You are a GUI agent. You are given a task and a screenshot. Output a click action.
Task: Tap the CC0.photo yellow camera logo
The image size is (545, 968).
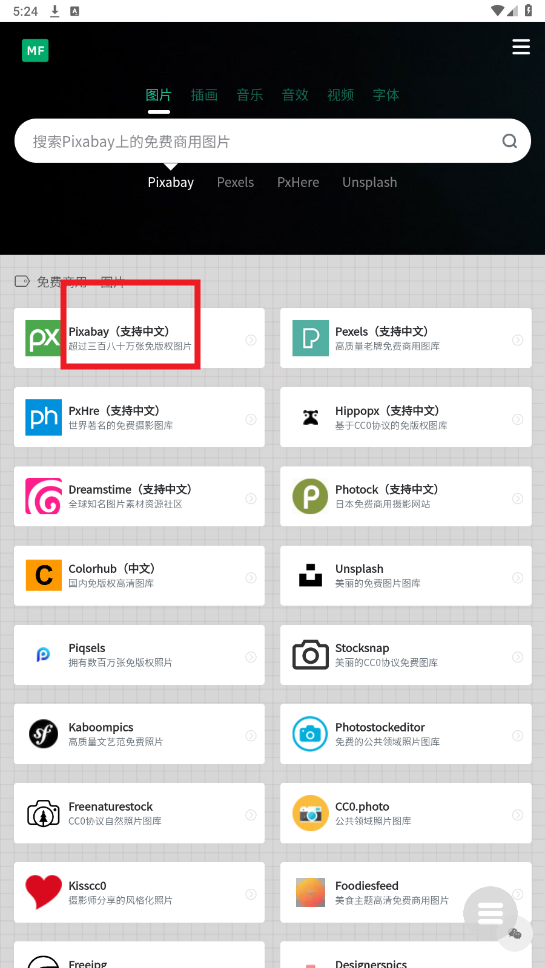pos(310,812)
